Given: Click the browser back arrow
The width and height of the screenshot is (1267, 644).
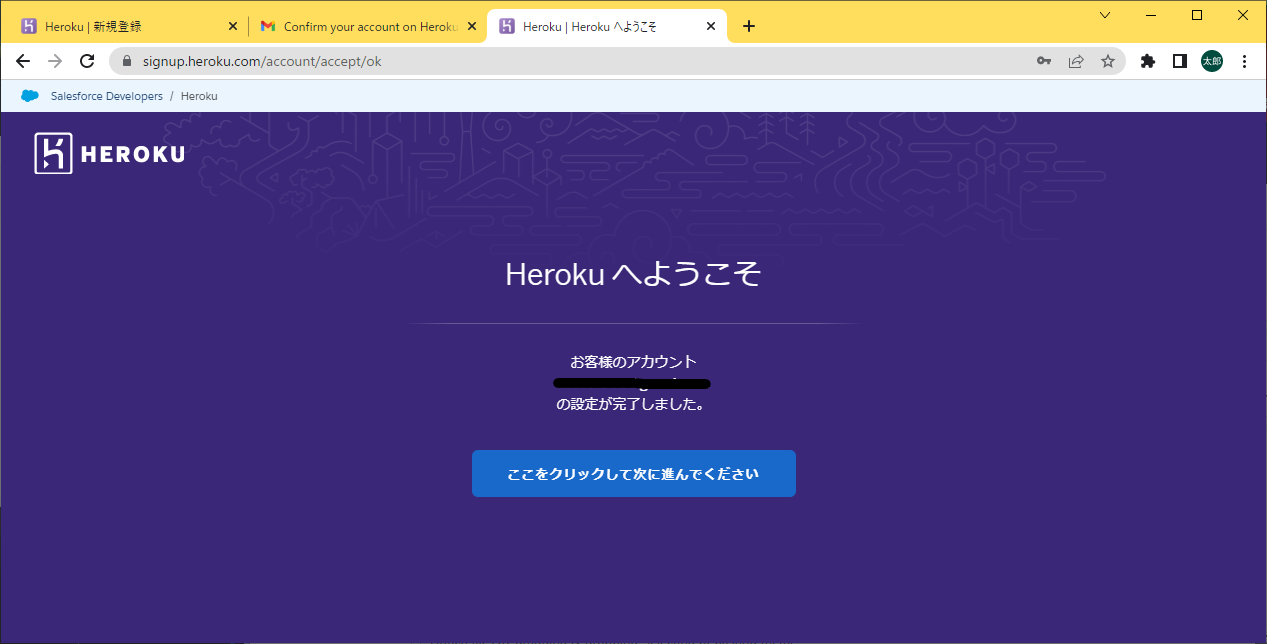Looking at the screenshot, I should [23, 61].
